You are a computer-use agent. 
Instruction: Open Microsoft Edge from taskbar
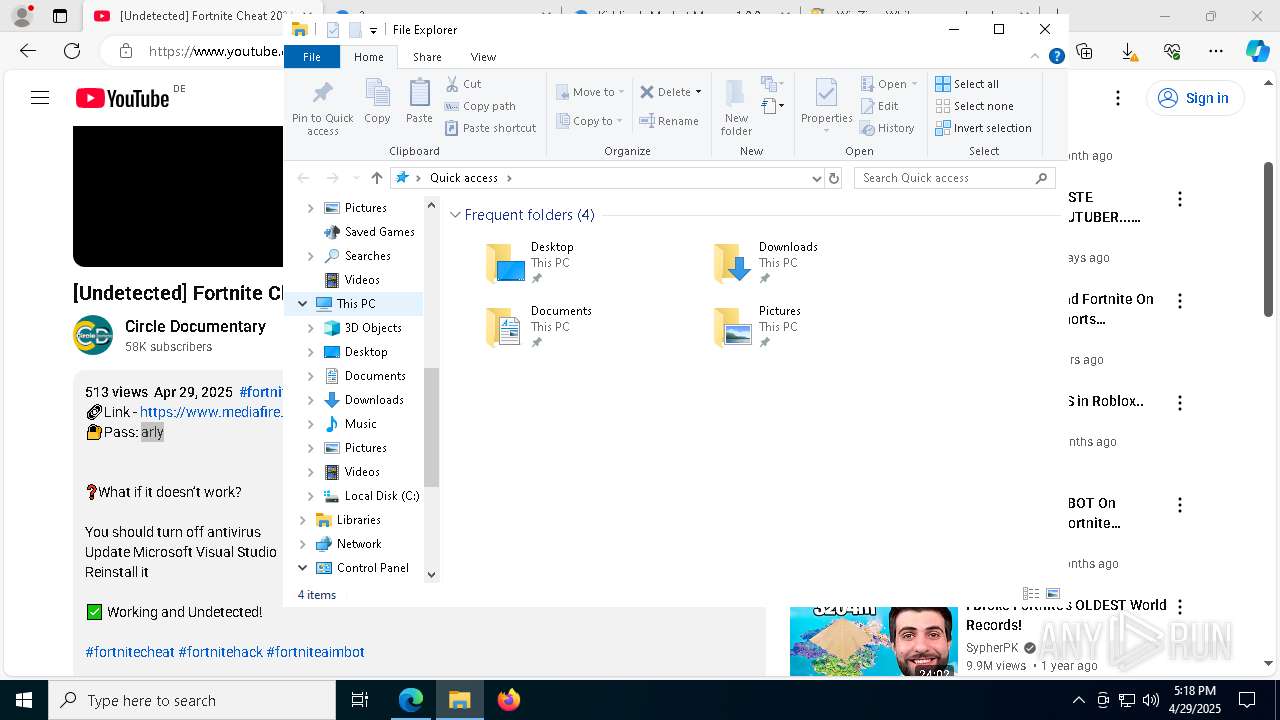(411, 701)
